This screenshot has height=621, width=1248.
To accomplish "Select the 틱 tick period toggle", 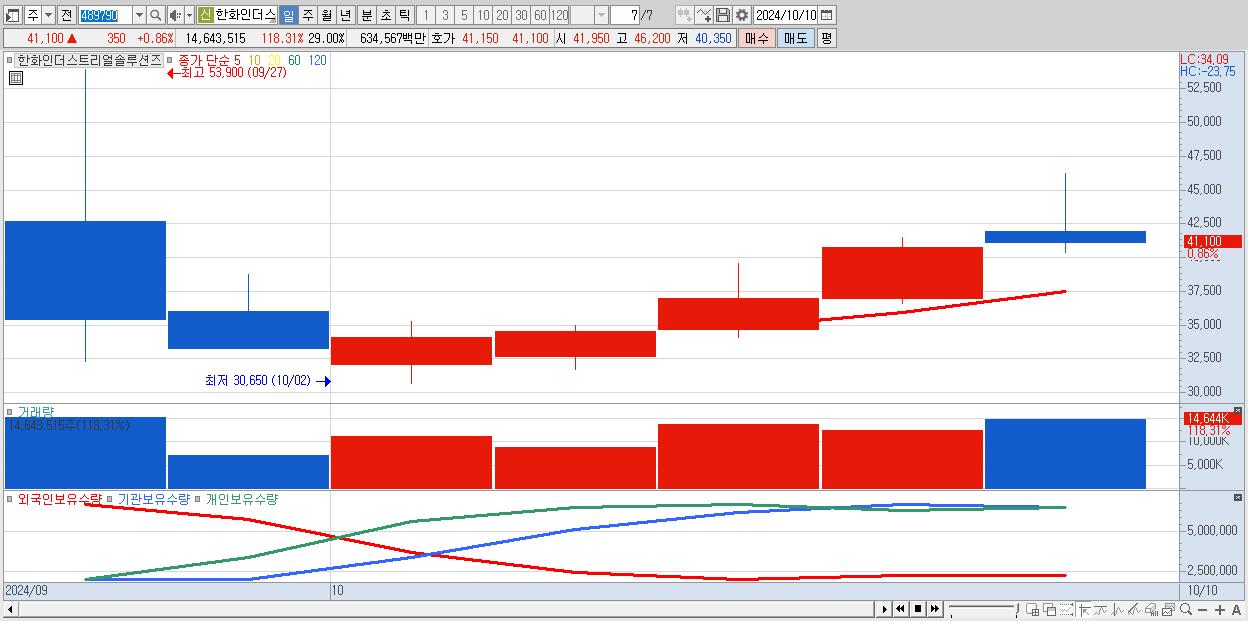I will (404, 15).
